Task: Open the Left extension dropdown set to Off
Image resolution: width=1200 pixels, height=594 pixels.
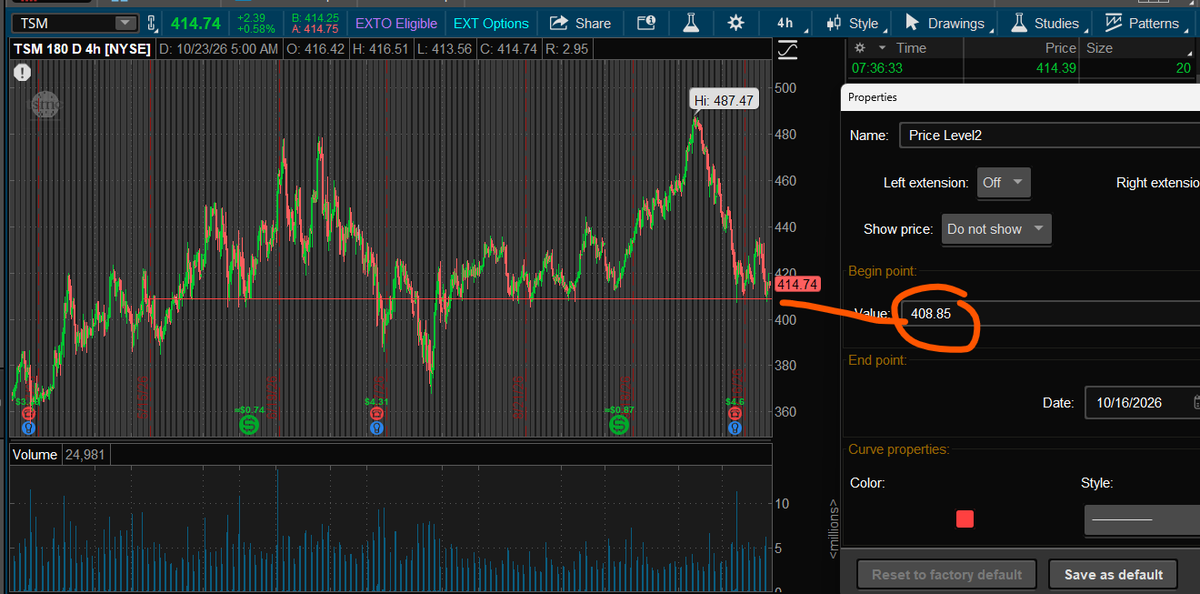Action: [x=1003, y=183]
